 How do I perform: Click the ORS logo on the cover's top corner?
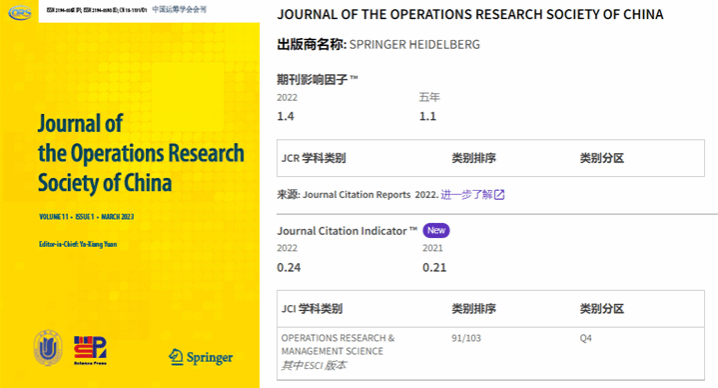click(x=20, y=13)
